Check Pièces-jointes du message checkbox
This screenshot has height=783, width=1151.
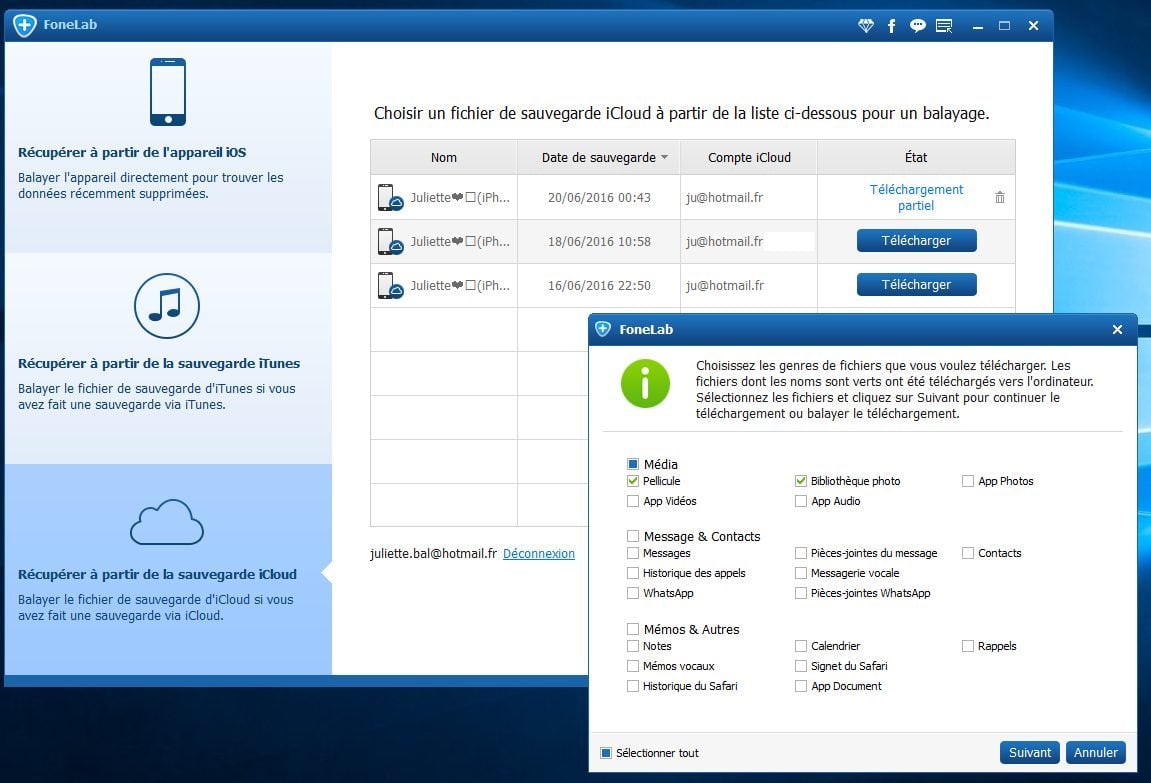click(801, 553)
